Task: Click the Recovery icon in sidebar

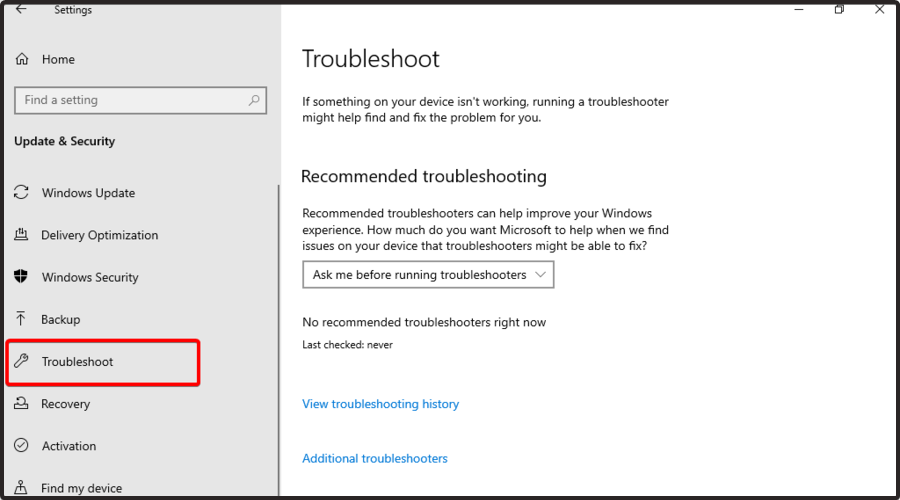Action: tap(21, 403)
